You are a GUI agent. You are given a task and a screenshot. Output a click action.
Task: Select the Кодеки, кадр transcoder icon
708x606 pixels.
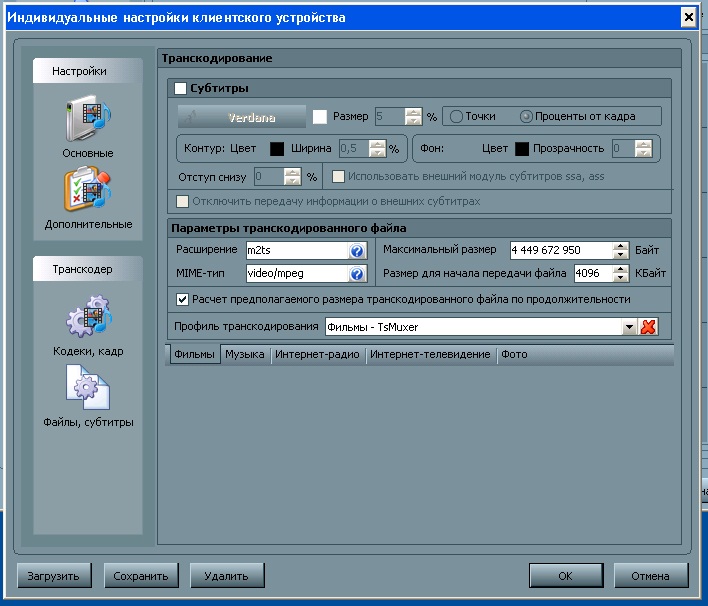click(88, 320)
